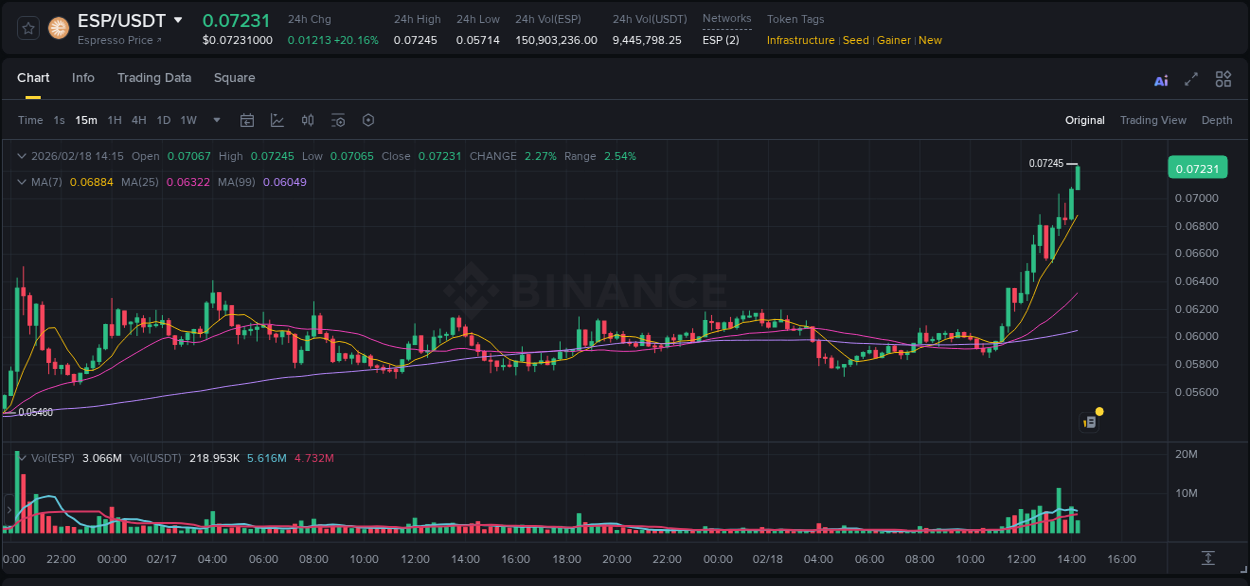Open the AI analysis panel
This screenshot has height=586, width=1250.
[1160, 79]
